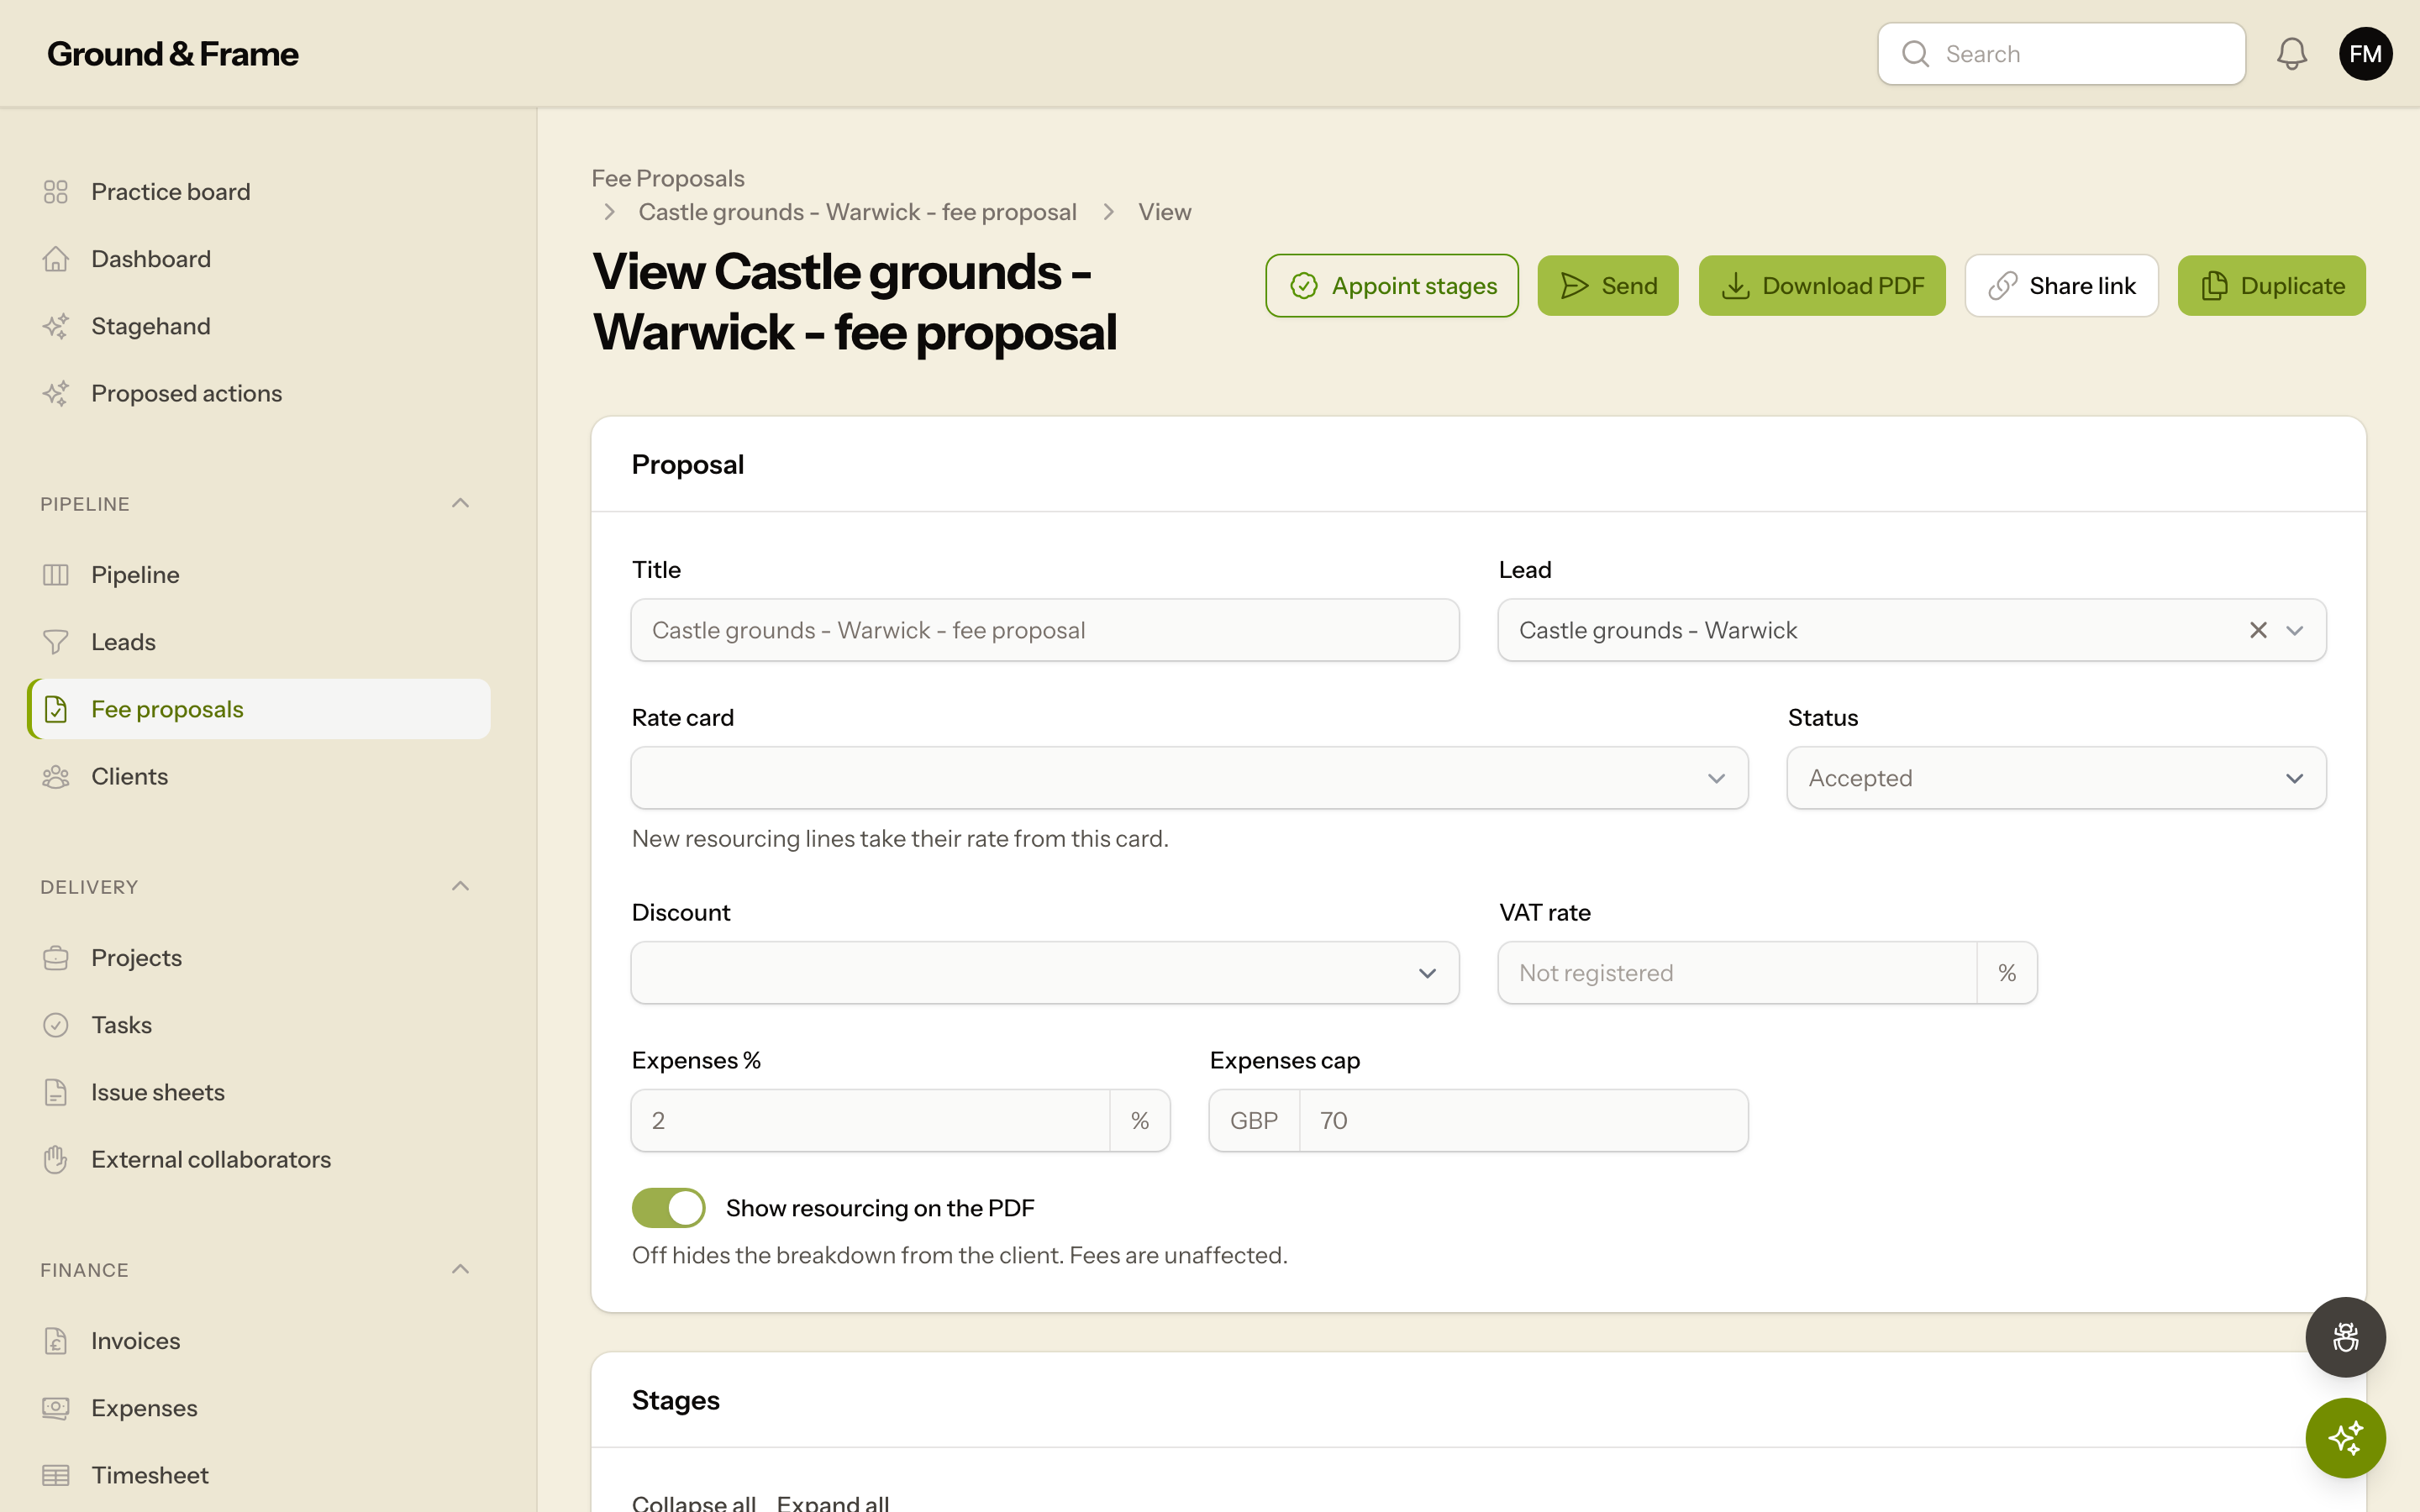Open Expenses in the sidebar
Viewport: 2420px width, 1512px height.
[258, 1408]
